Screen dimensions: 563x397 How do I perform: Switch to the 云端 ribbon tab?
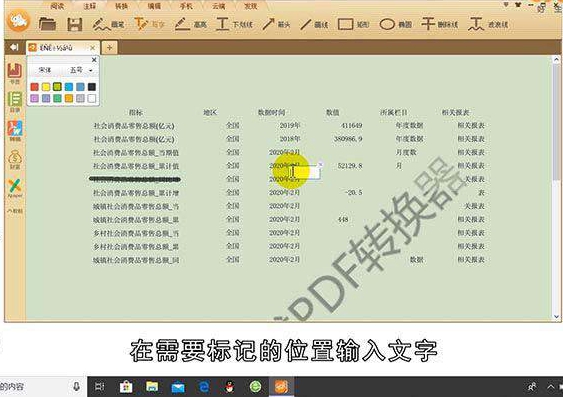point(218,6)
